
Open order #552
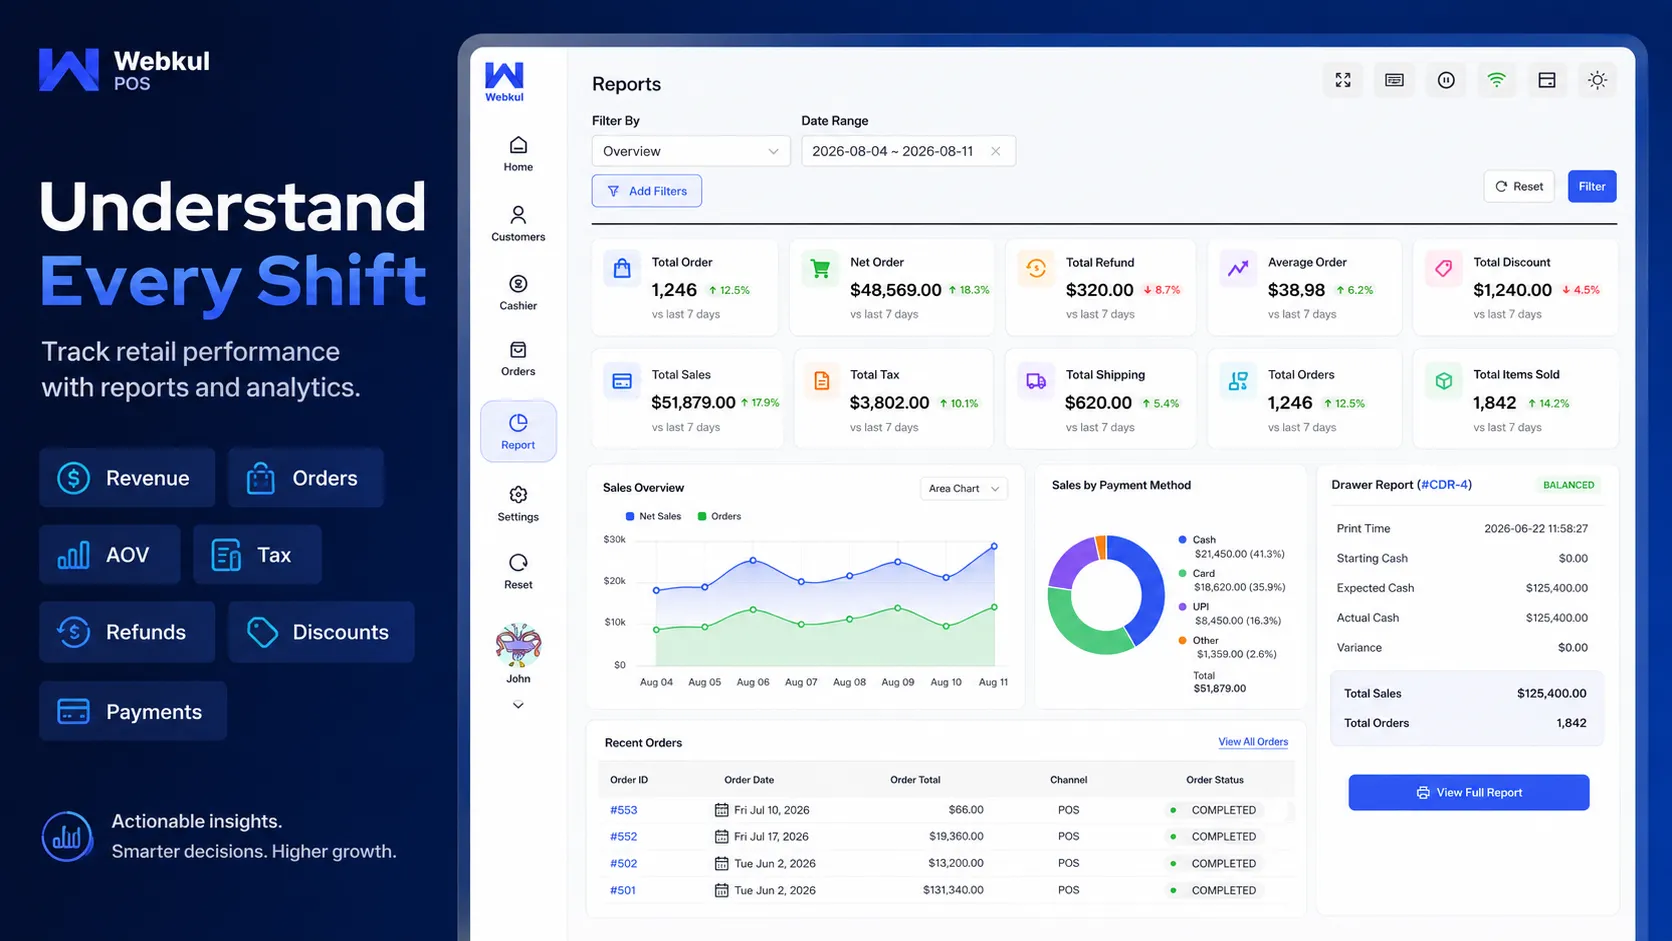point(623,836)
